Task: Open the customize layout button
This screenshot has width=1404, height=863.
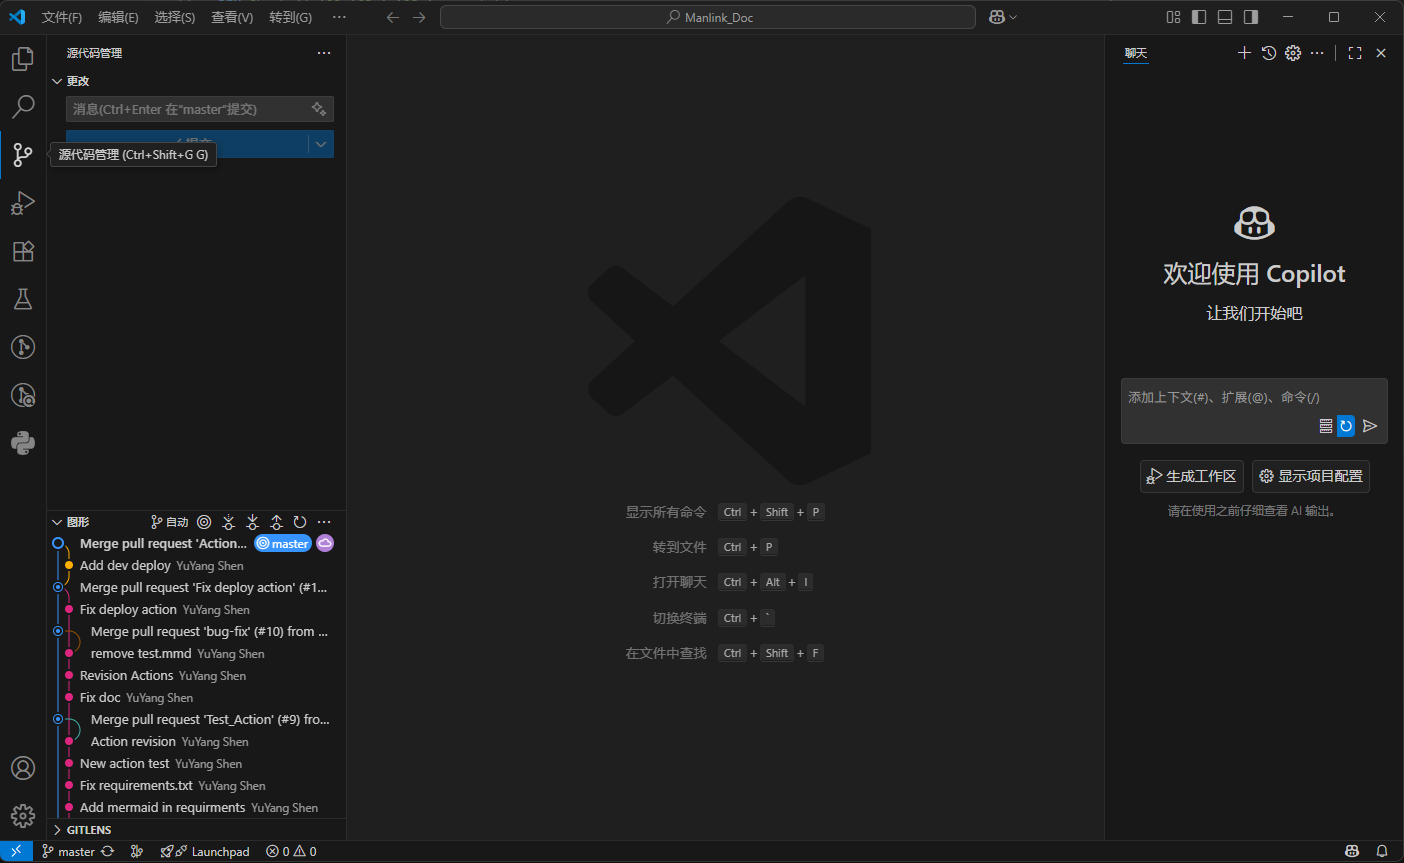Action: [1173, 17]
